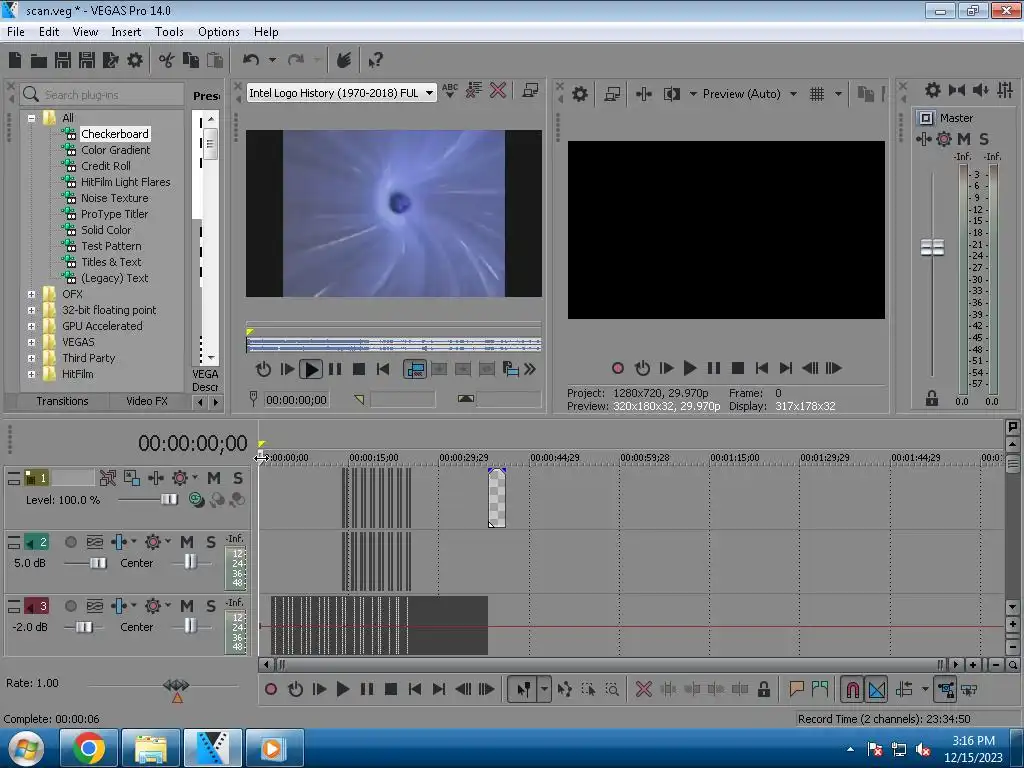Click the Undo arrow icon
1024x768 pixels.
[251, 61]
